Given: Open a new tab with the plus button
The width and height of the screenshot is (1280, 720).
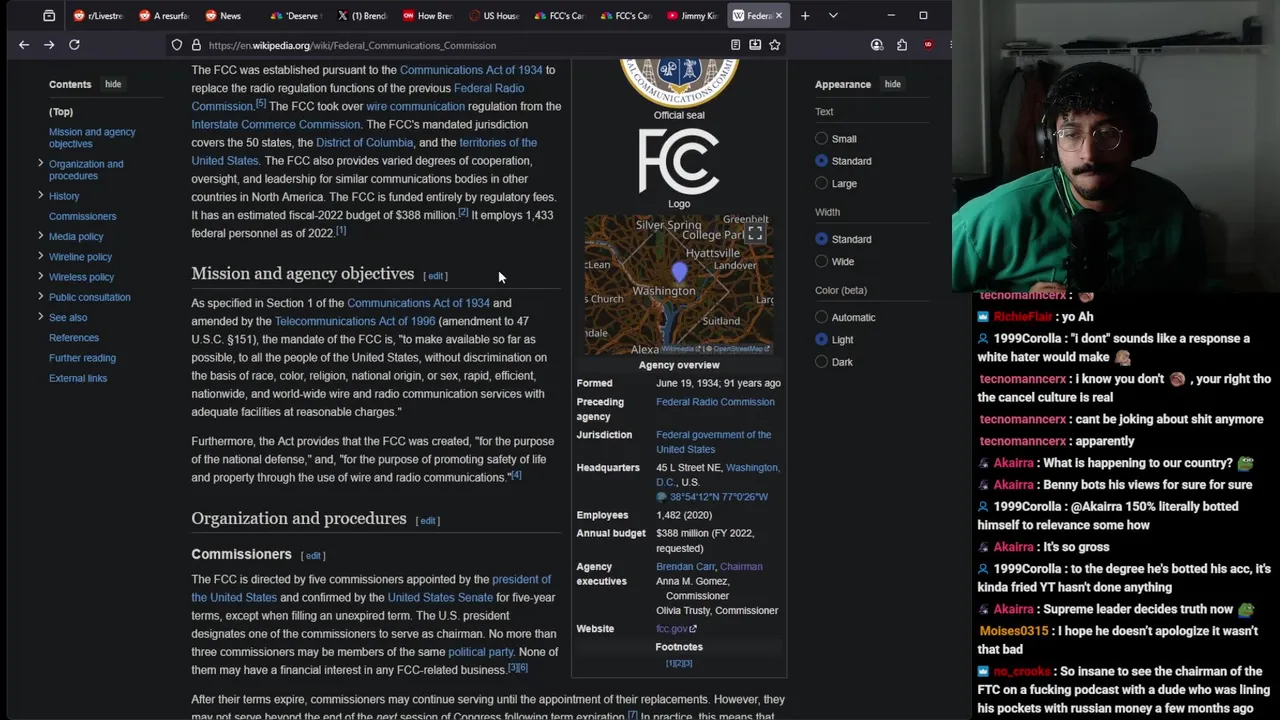Looking at the screenshot, I should point(805,16).
